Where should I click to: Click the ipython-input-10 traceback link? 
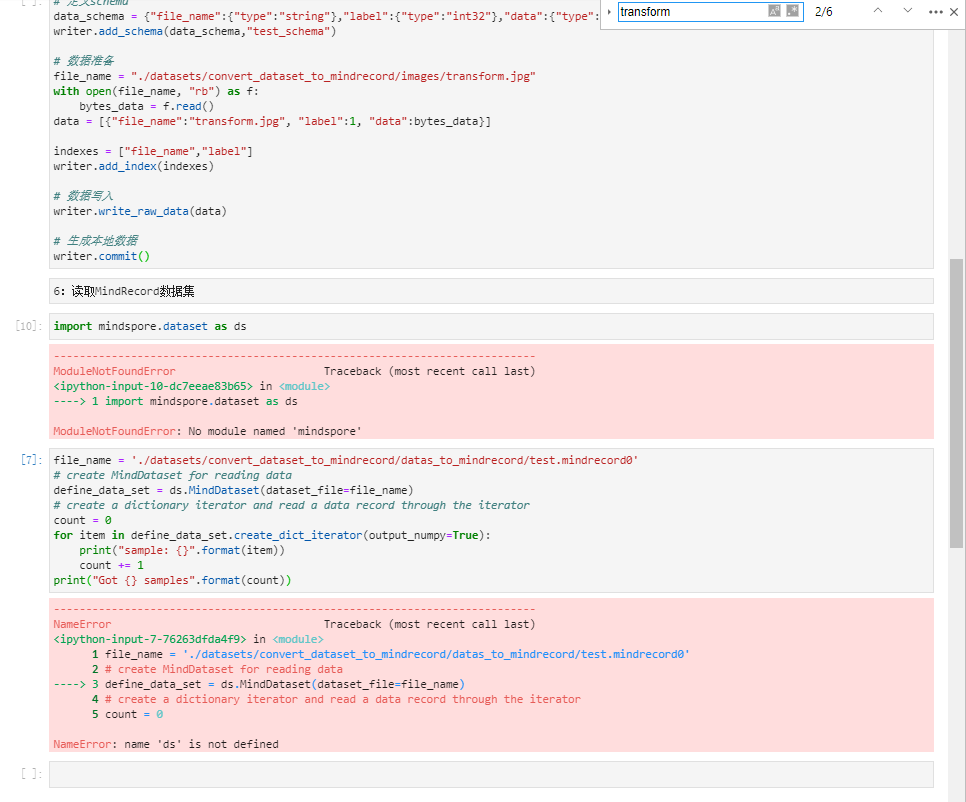[154, 386]
